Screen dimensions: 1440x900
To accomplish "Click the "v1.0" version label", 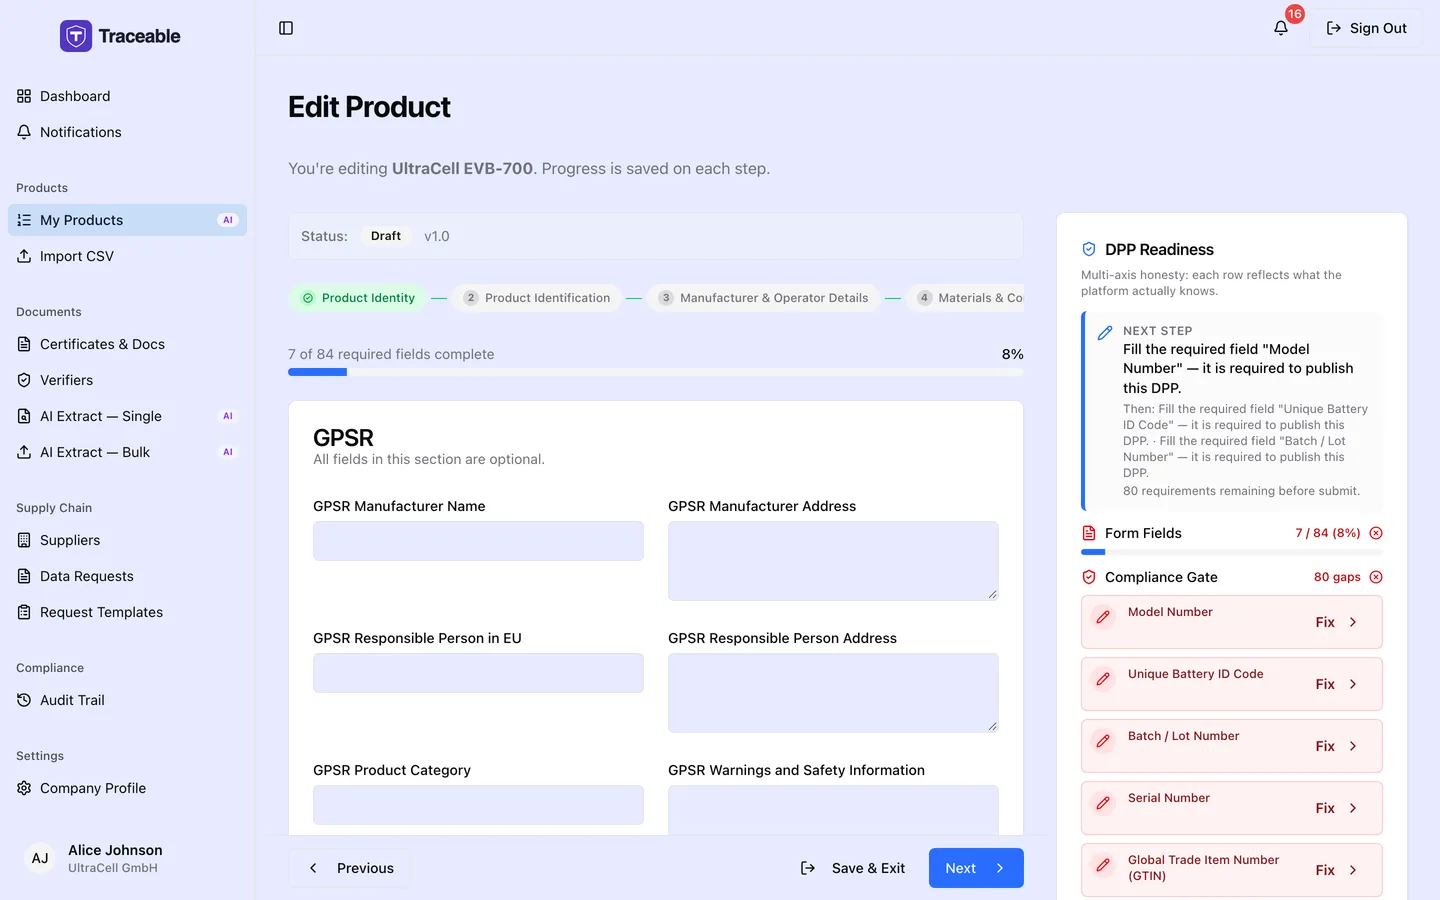I will (437, 236).
